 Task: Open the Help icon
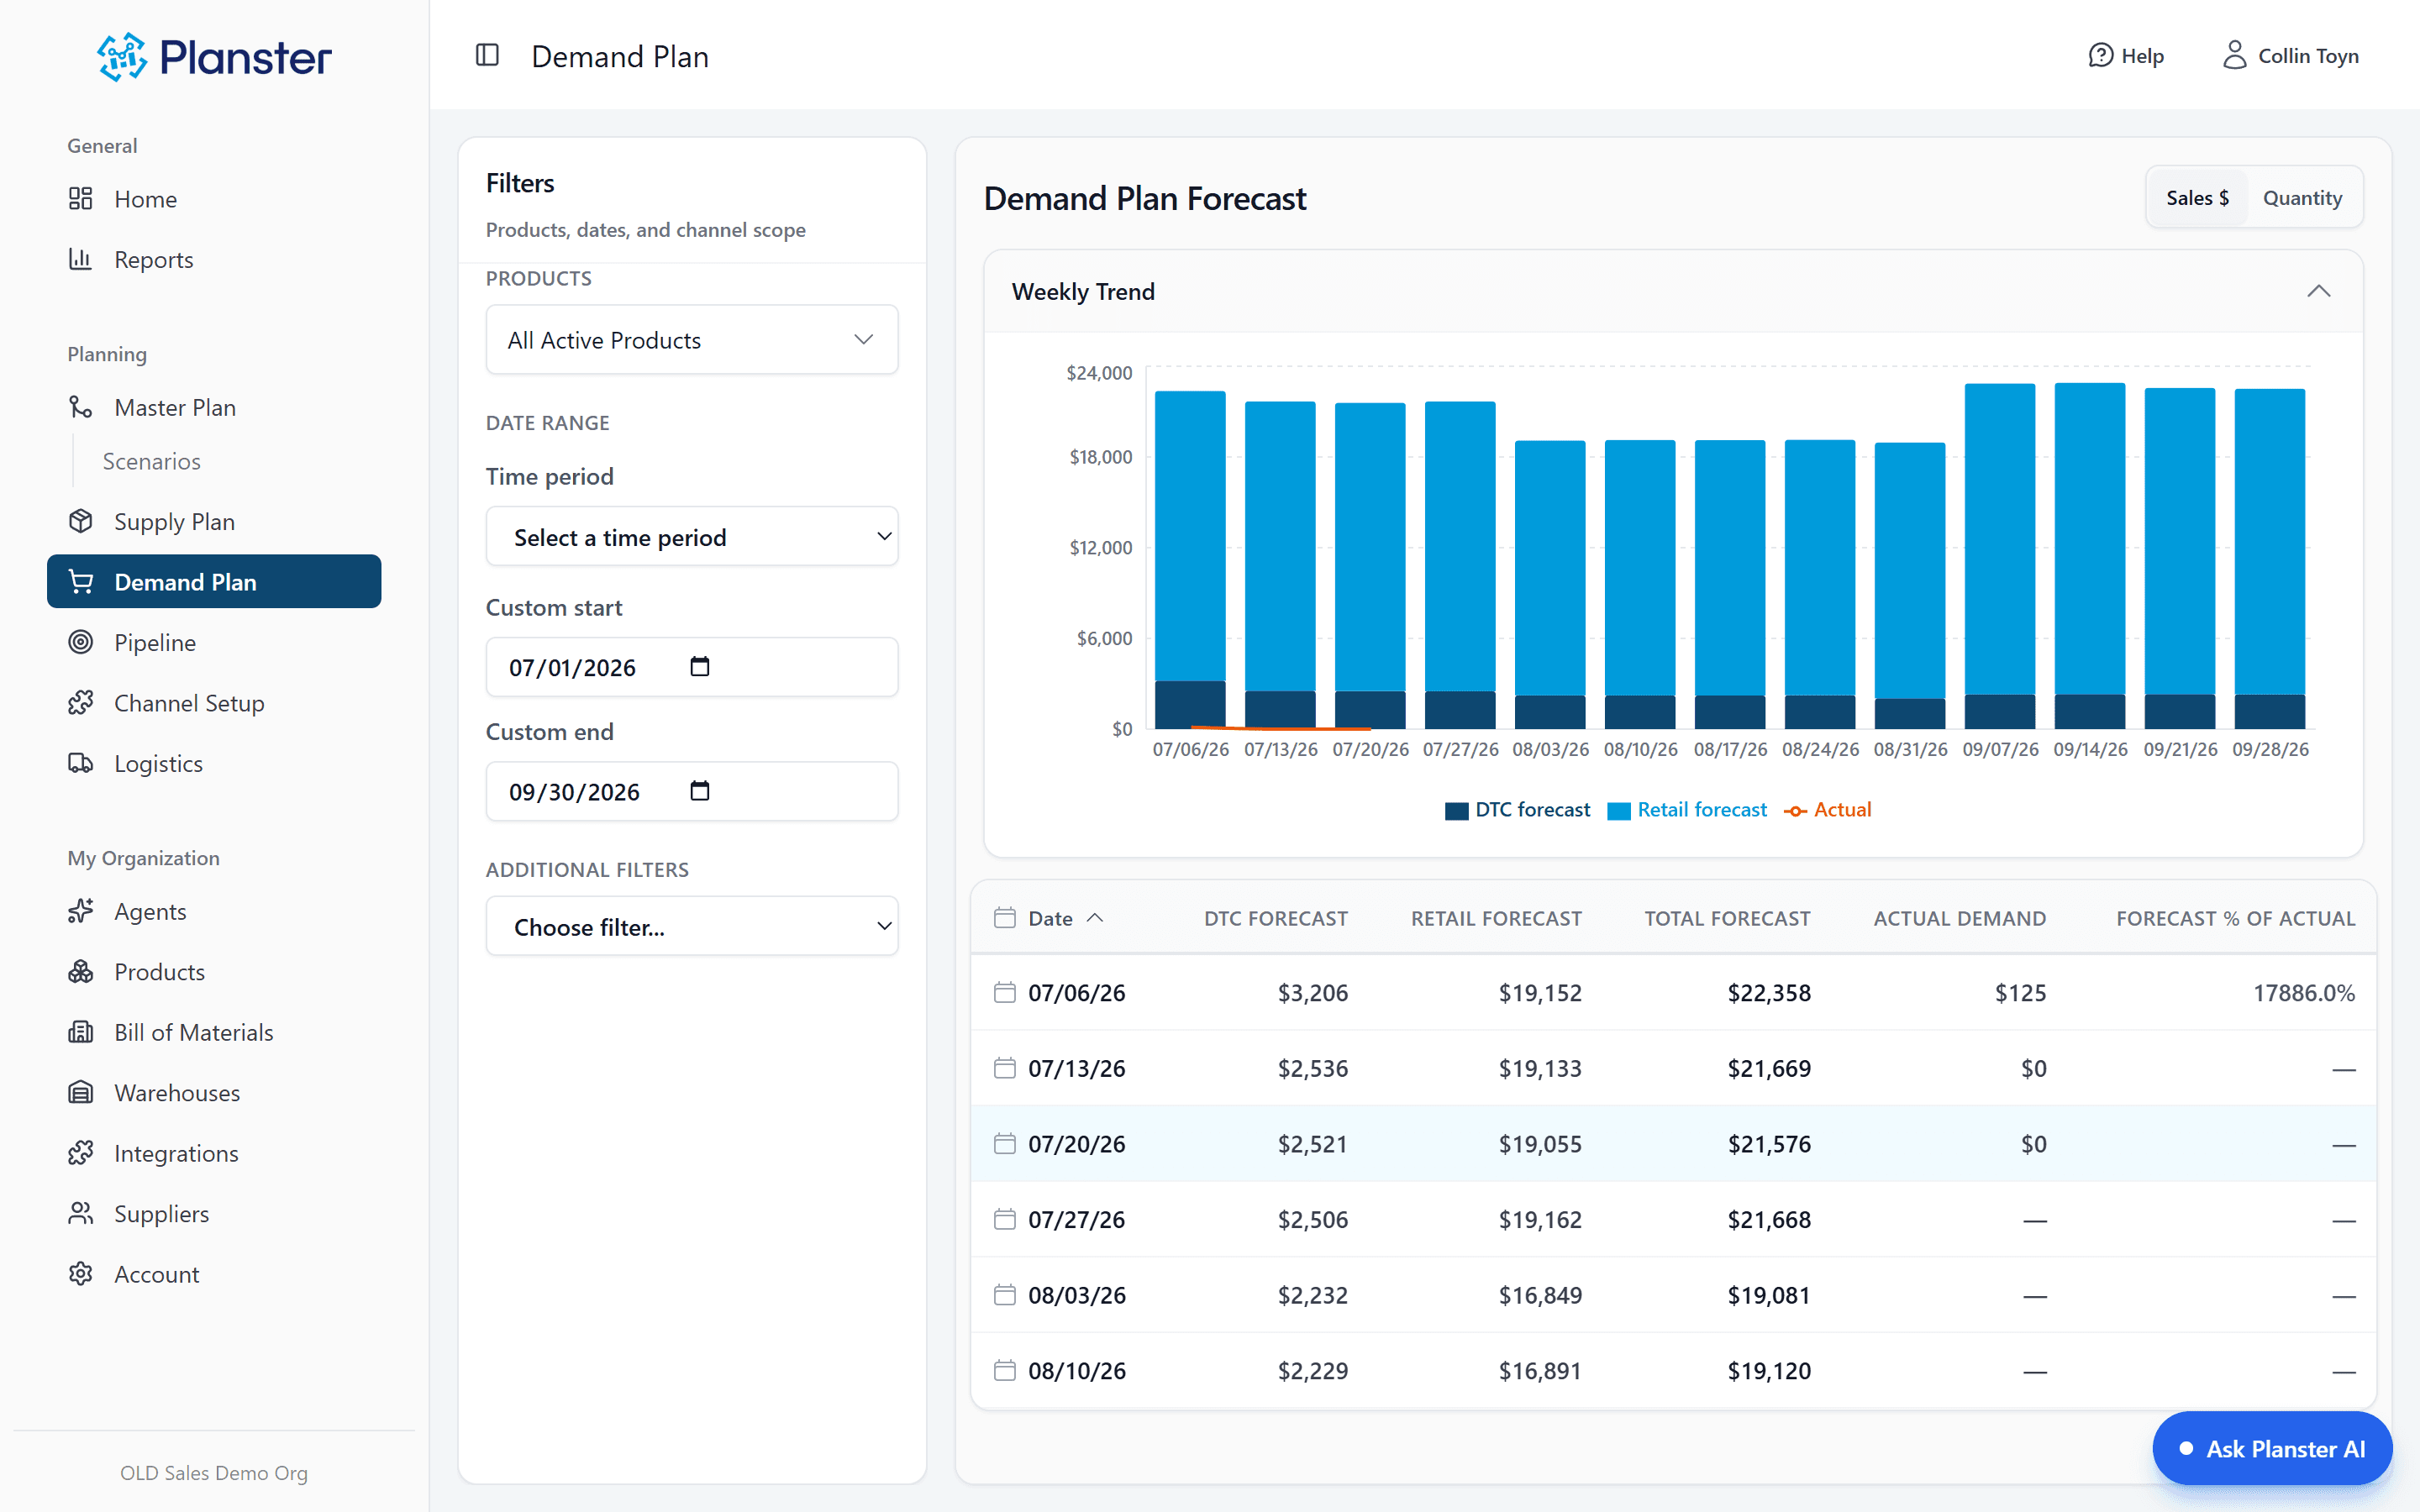pos(2100,56)
